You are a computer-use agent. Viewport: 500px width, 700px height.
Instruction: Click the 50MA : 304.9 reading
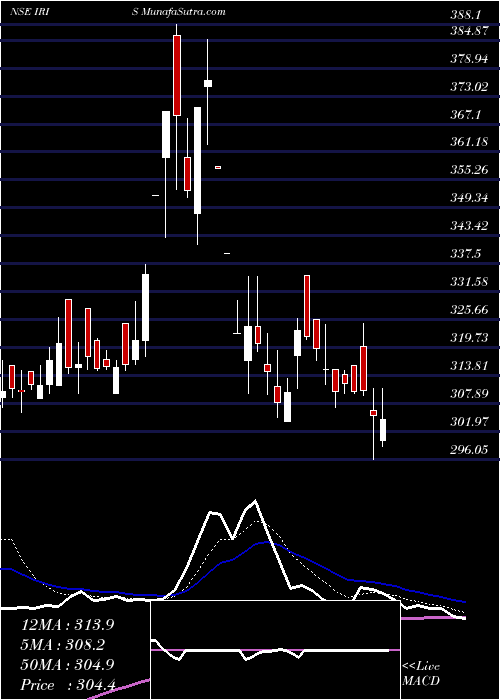pyautogui.click(x=68, y=665)
